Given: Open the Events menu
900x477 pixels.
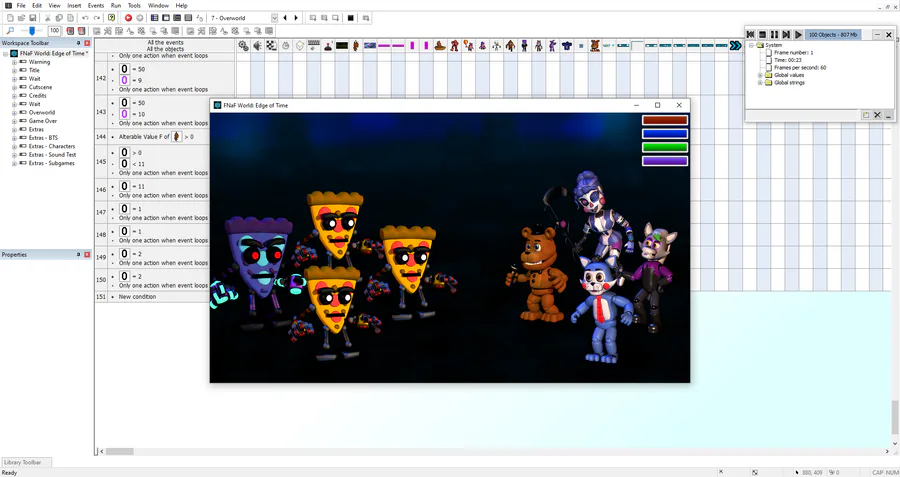Looking at the screenshot, I should [96, 6].
